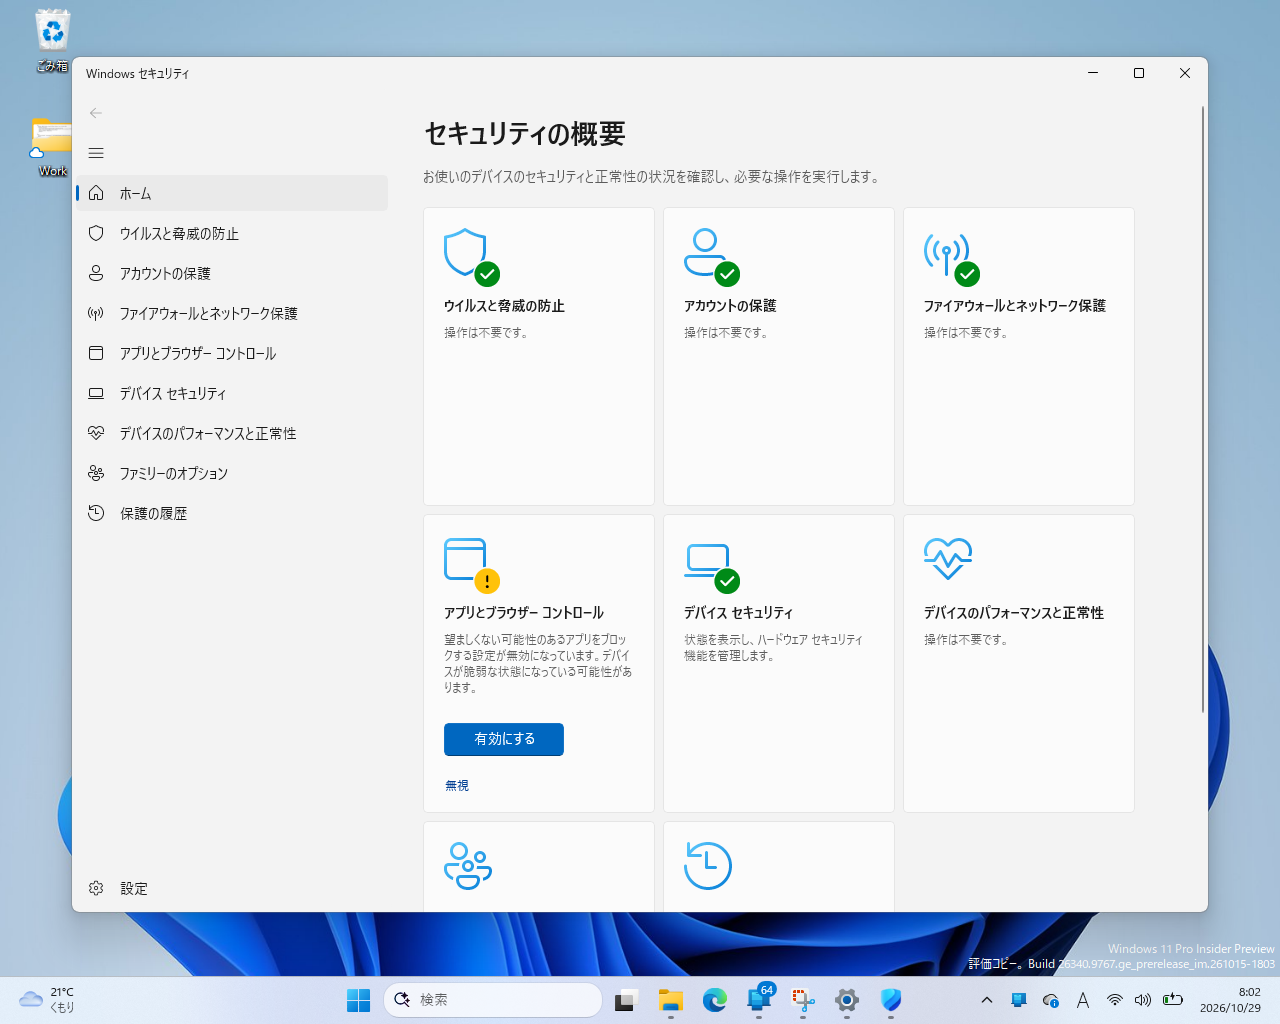The height and width of the screenshot is (1024, 1280).
Task: Open the weather widget showing 21°C
Action: (48, 1000)
